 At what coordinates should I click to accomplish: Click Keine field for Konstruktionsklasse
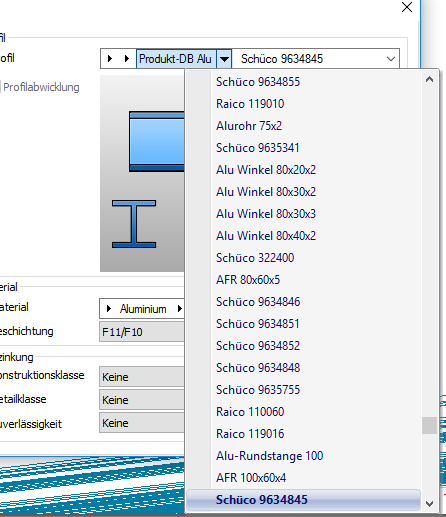142,377
